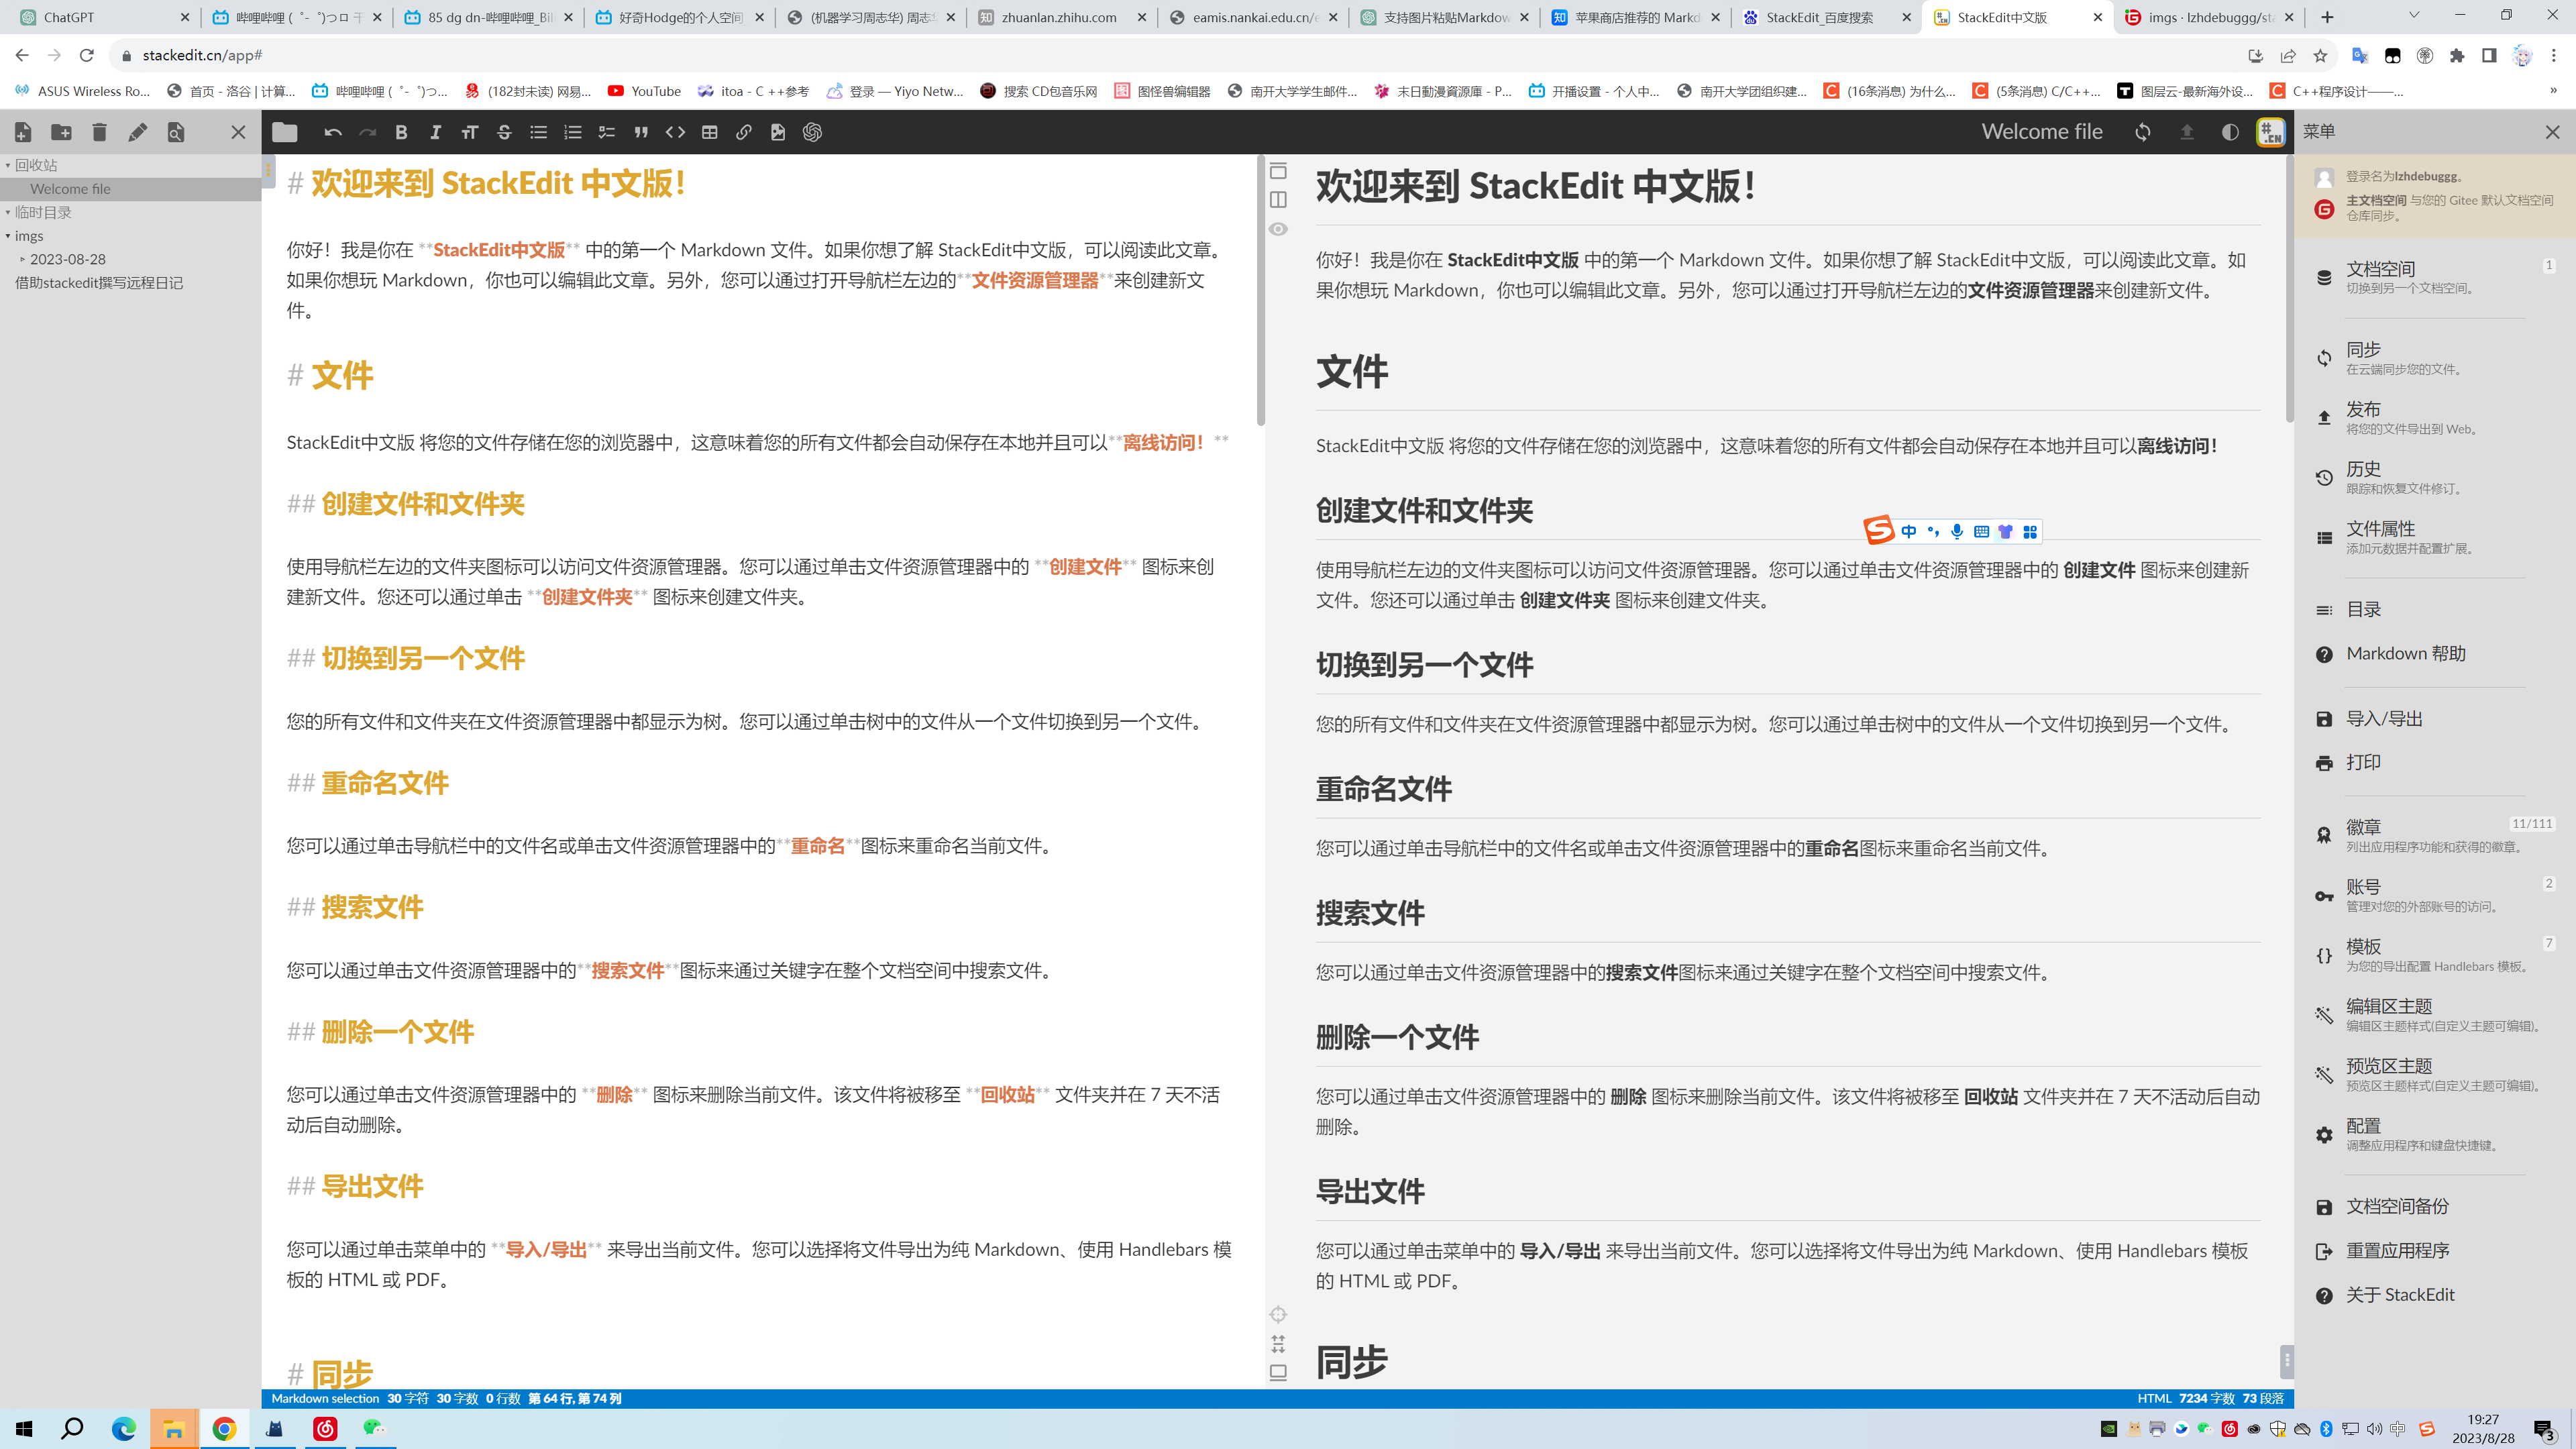The width and height of the screenshot is (2576, 1449).
Task: Toggle the status bar button
Action: [x=1278, y=1372]
